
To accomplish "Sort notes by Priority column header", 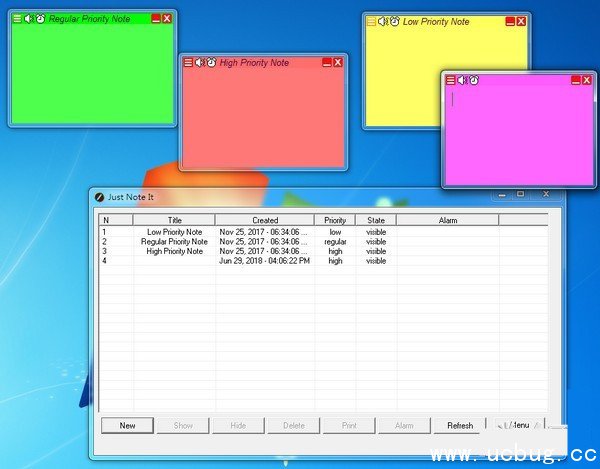I will pyautogui.click(x=335, y=220).
